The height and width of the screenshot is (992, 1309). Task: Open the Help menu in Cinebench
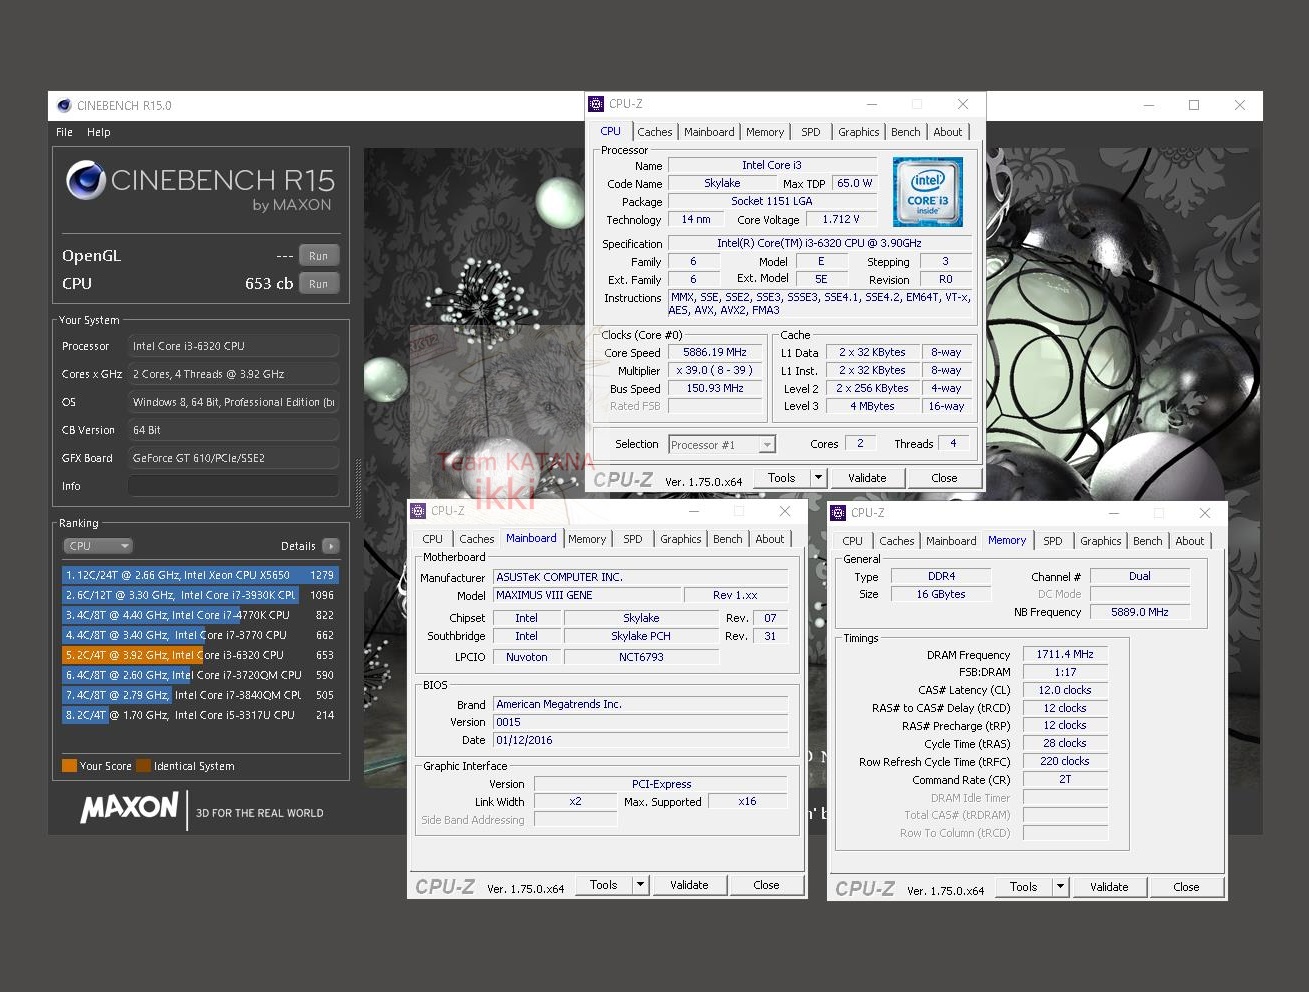[98, 132]
